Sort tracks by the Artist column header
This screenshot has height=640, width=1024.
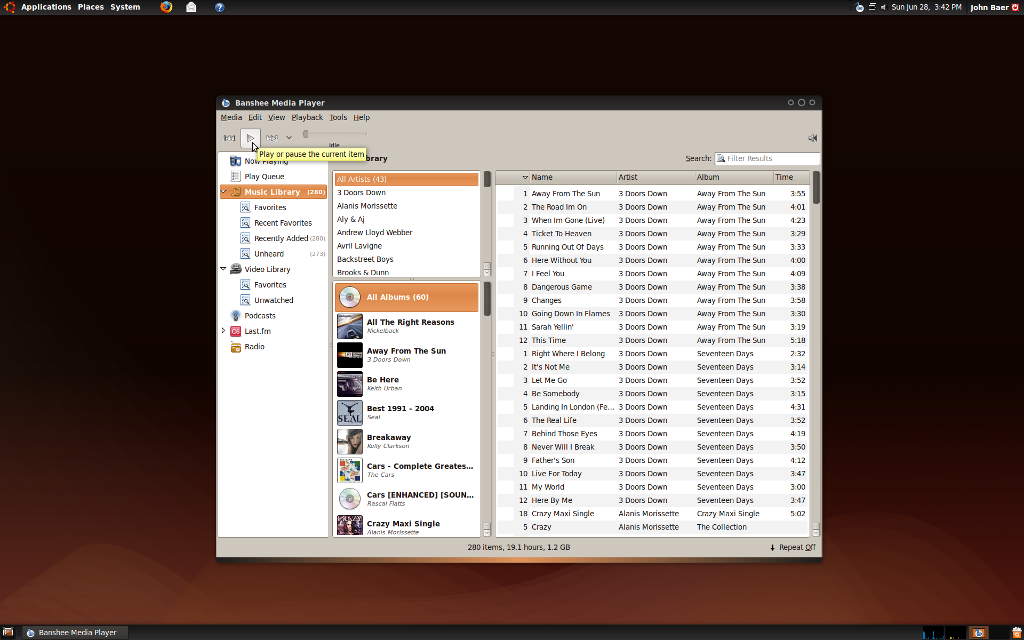[x=656, y=178]
